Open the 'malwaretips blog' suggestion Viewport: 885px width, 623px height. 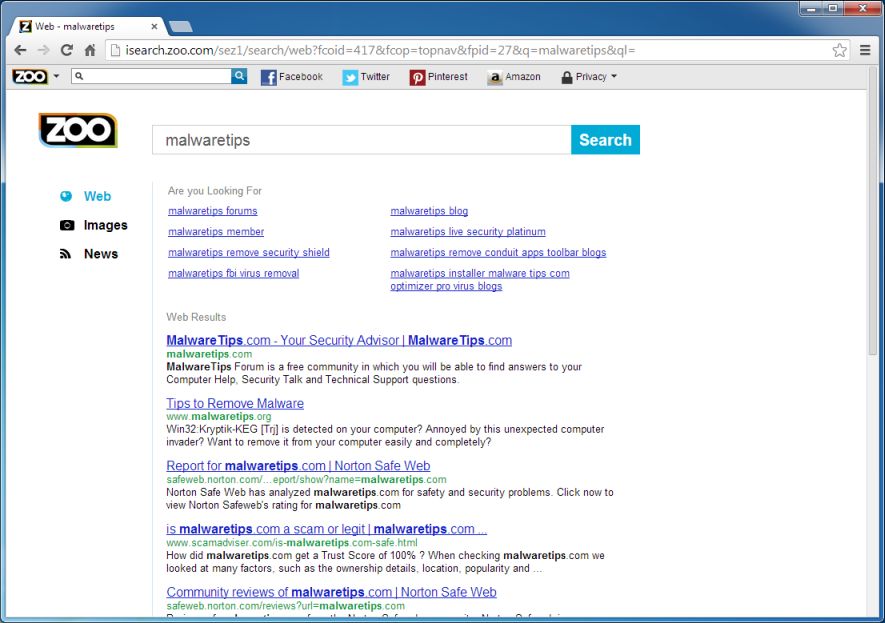[429, 211]
